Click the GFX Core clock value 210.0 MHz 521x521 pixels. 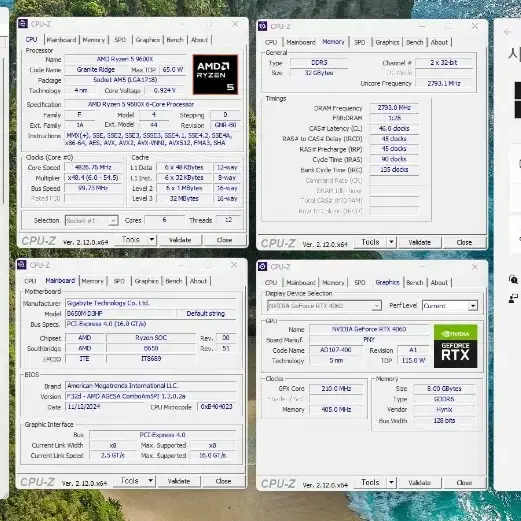[336, 389]
